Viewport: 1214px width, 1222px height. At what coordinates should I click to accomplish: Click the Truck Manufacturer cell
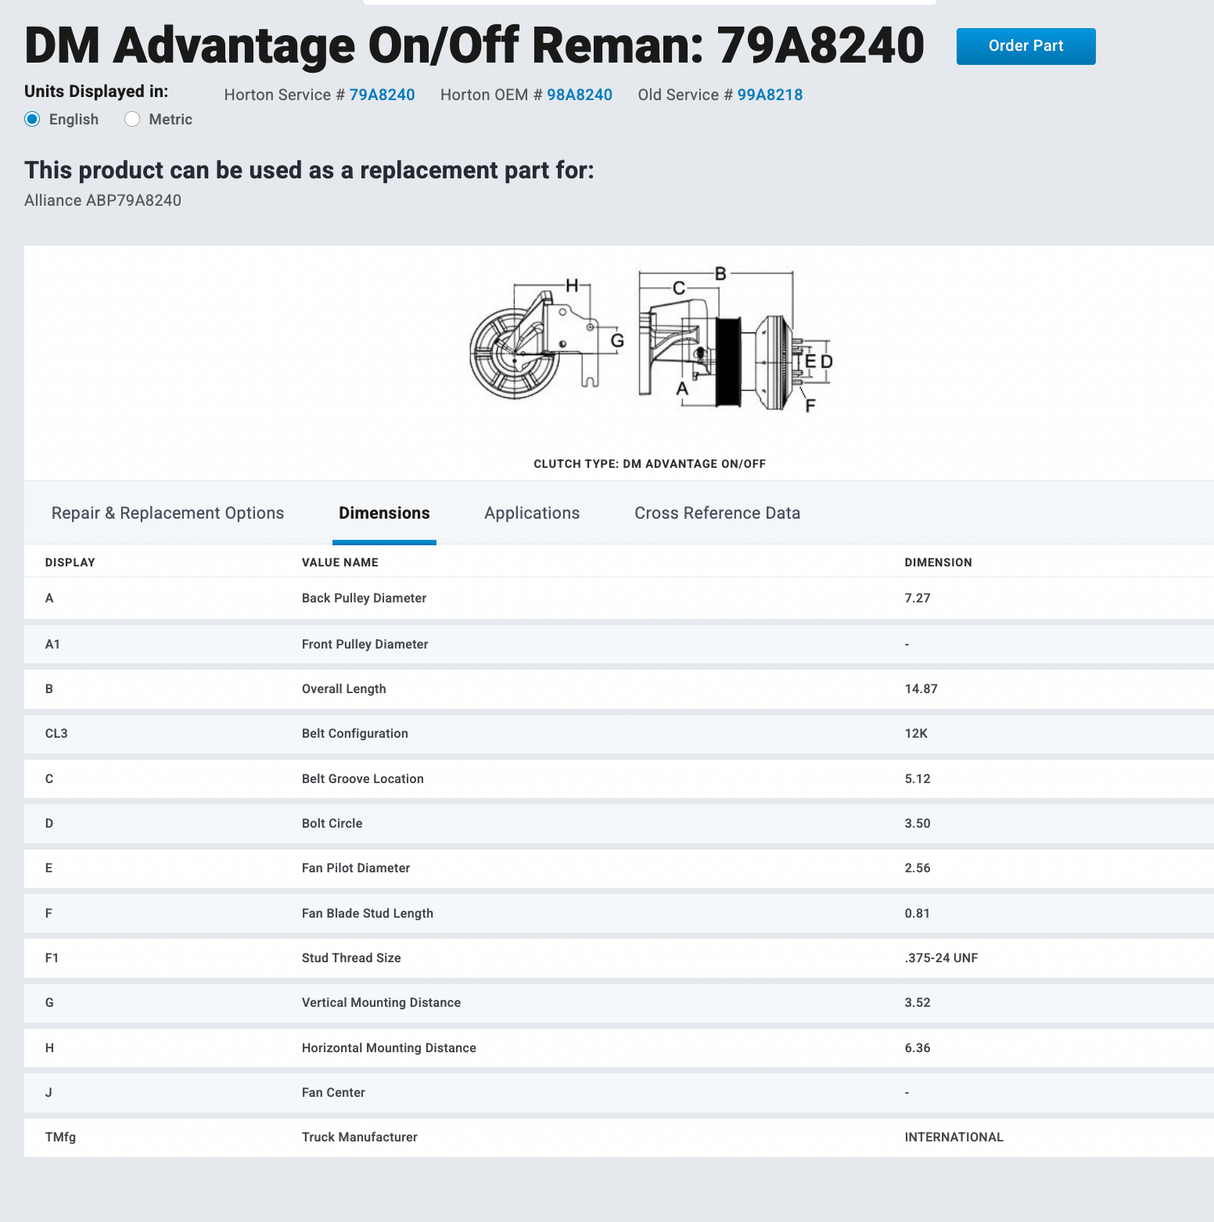point(360,1137)
